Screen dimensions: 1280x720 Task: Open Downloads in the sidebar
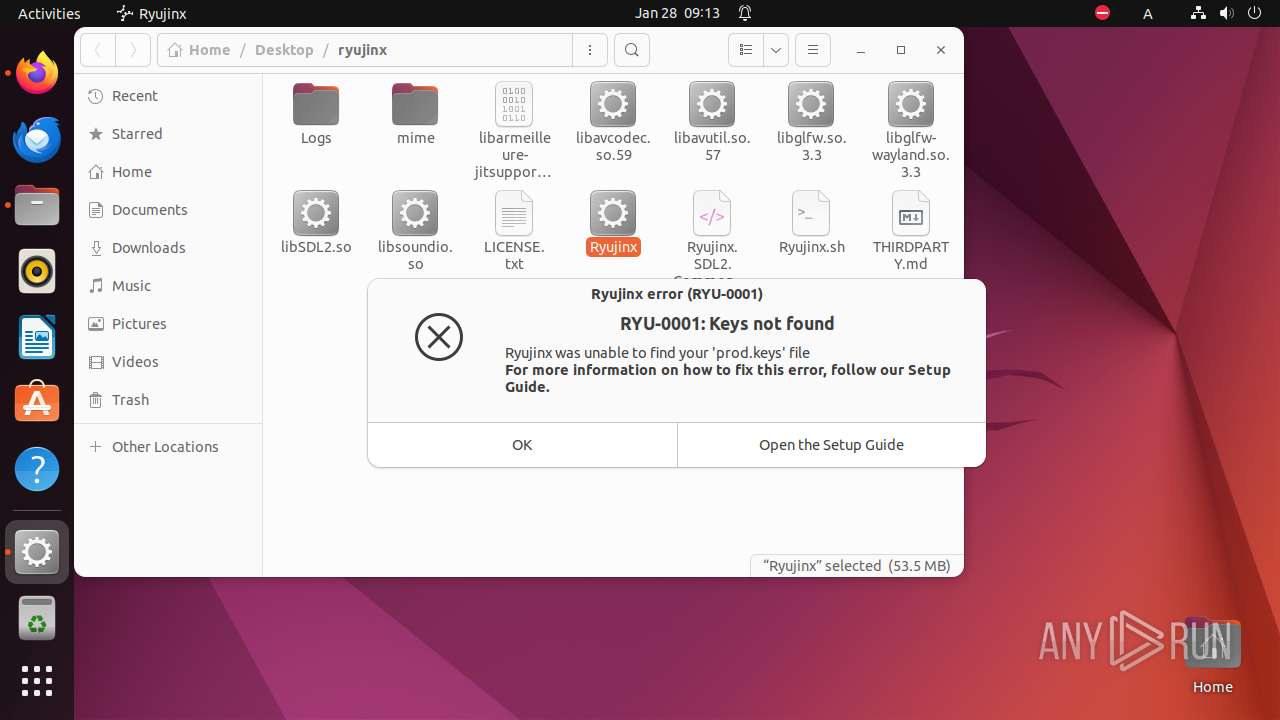click(x=168, y=248)
